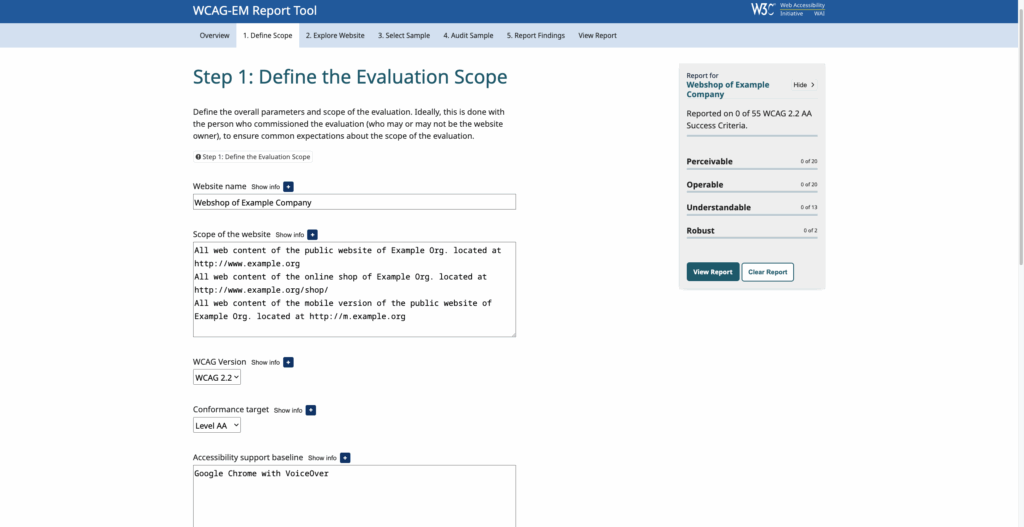Viewport: 1024px width, 527px height.
Task: Open the WCAG Version dropdown
Action: (217, 377)
